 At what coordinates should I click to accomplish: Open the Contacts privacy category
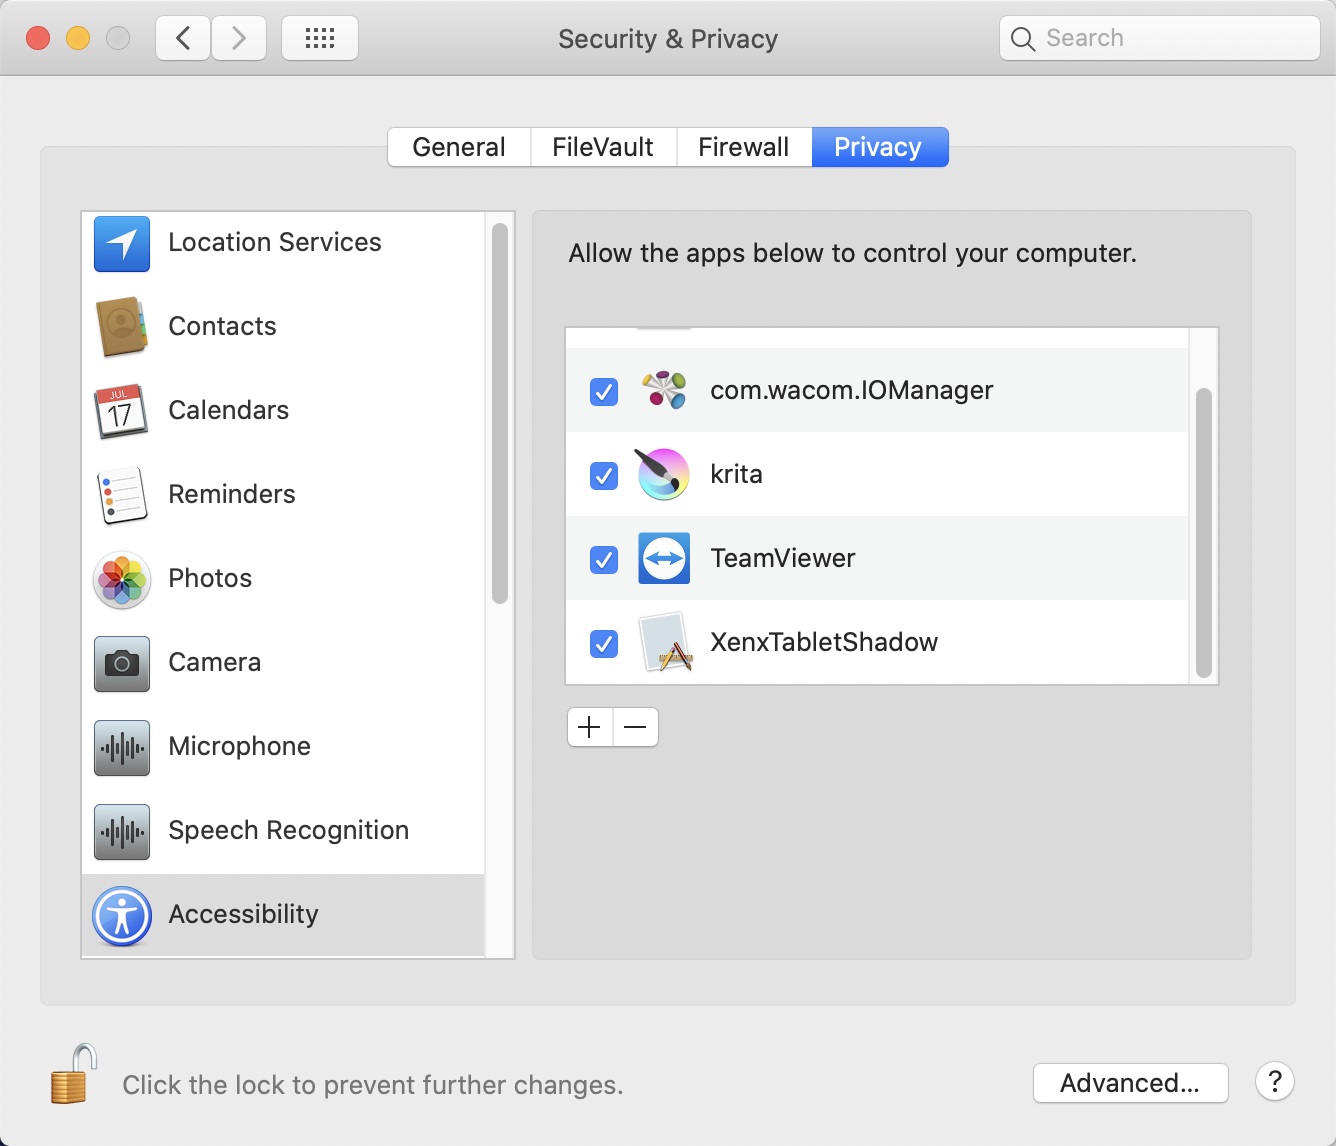coord(222,327)
